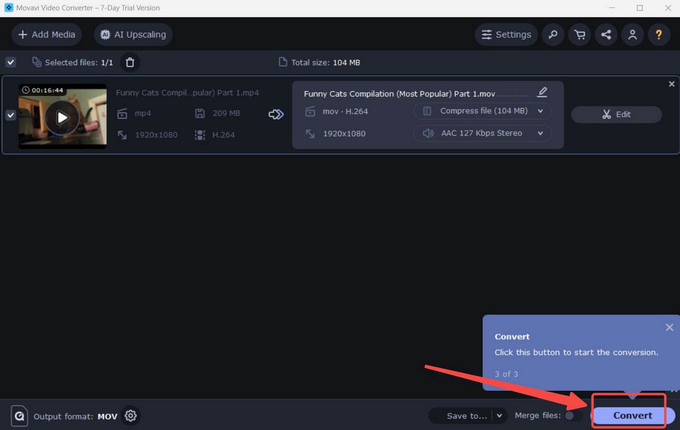Click the Total size 104 MB label
The height and width of the screenshot is (430, 680).
click(x=325, y=62)
